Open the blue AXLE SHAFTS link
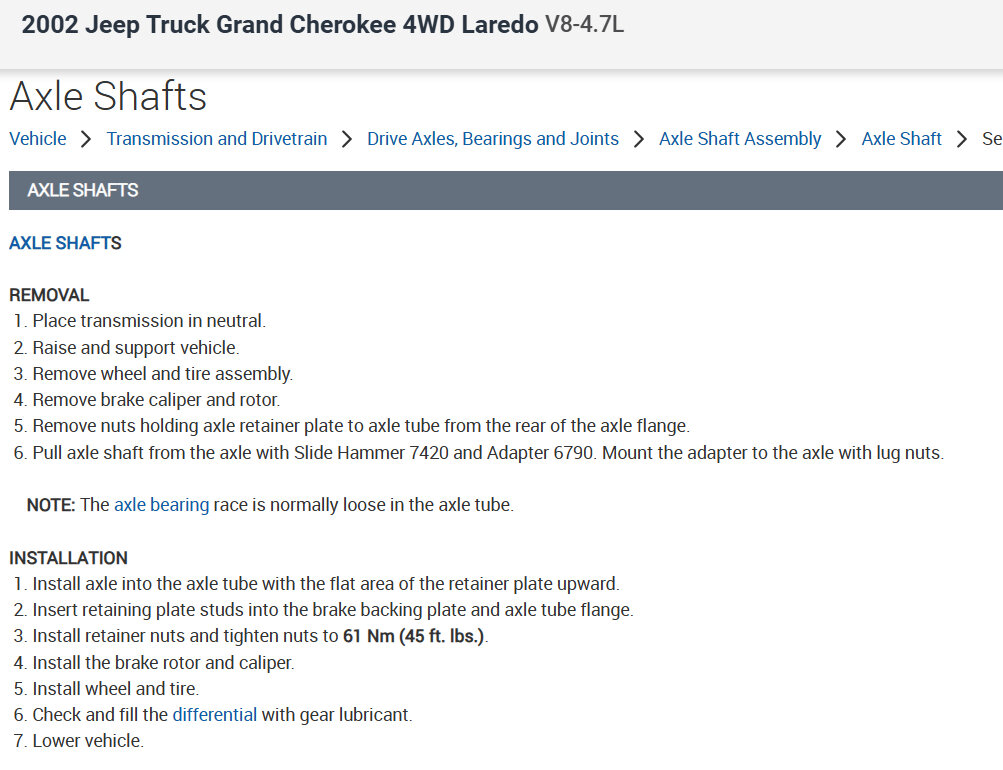This screenshot has width=1003, height=770. [65, 243]
